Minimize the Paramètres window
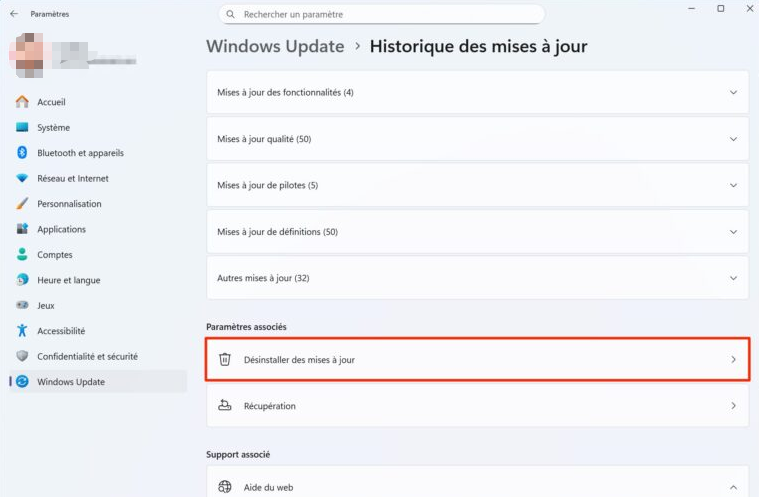This screenshot has height=497, width=759. click(x=692, y=9)
